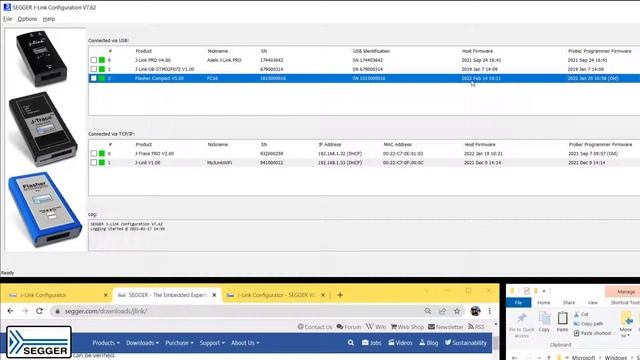The width and height of the screenshot is (640, 360).
Task: Click green status indicator of J-Link PRO V4.00
Action: pyautogui.click(x=102, y=60)
